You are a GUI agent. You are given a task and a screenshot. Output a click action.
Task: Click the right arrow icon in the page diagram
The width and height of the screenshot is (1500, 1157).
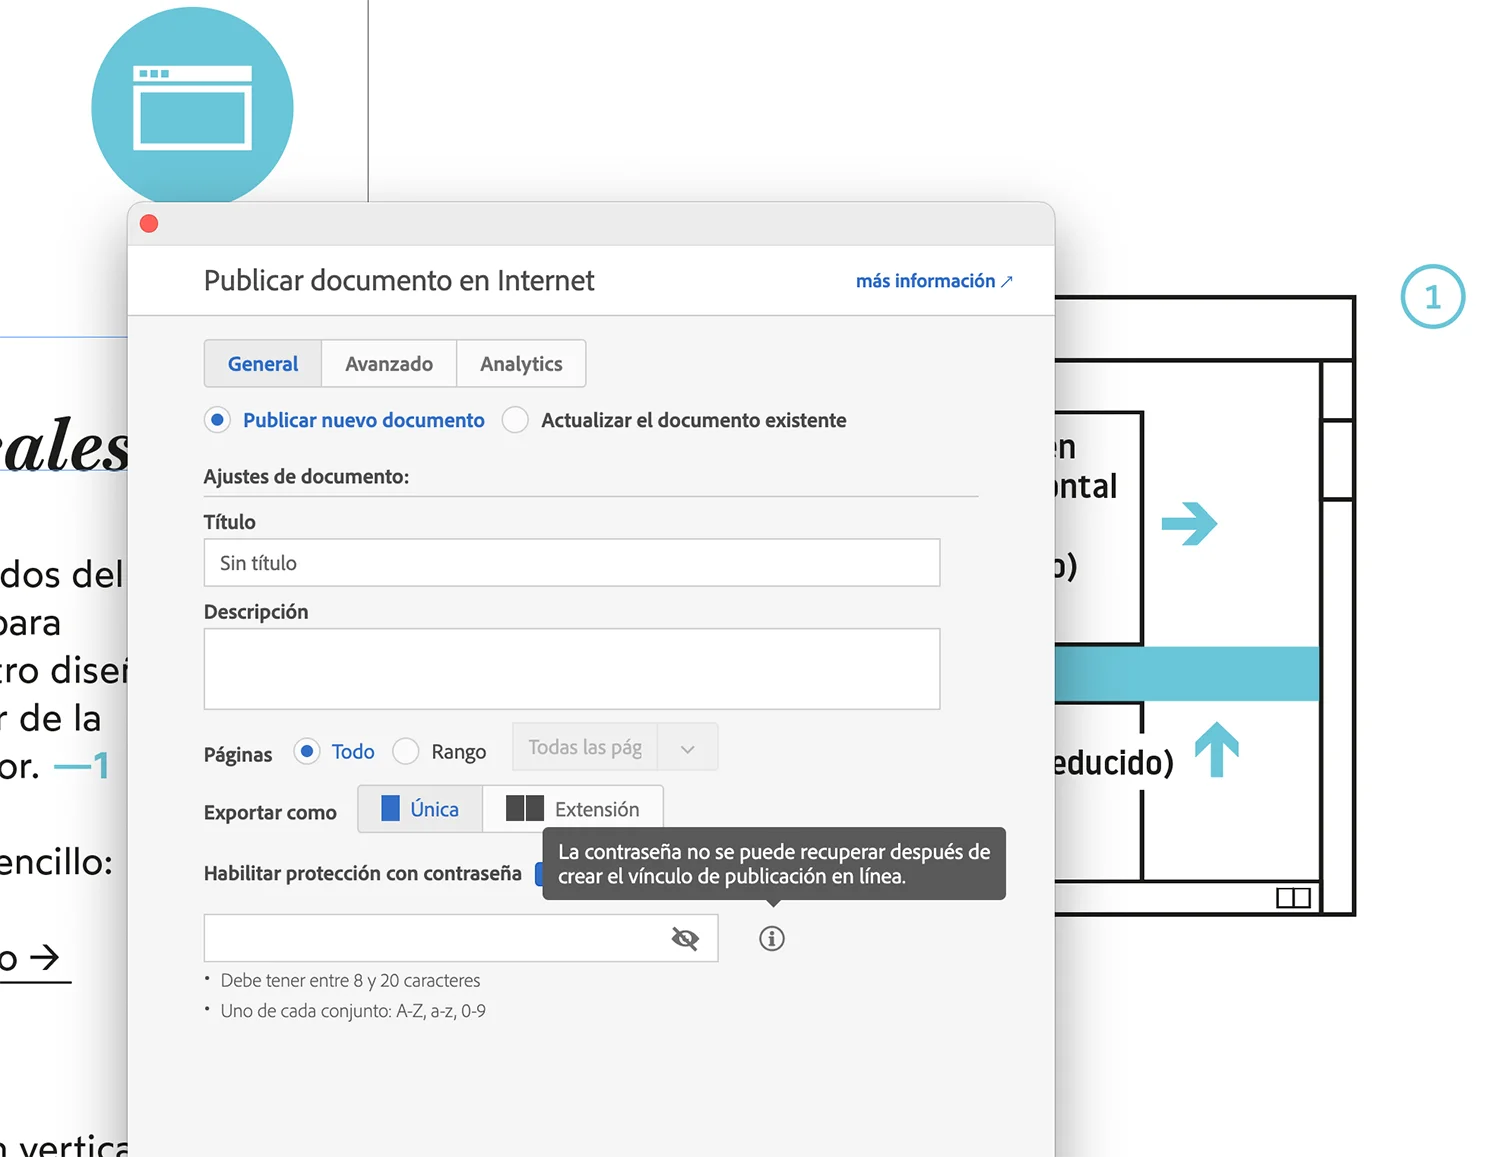click(x=1189, y=522)
